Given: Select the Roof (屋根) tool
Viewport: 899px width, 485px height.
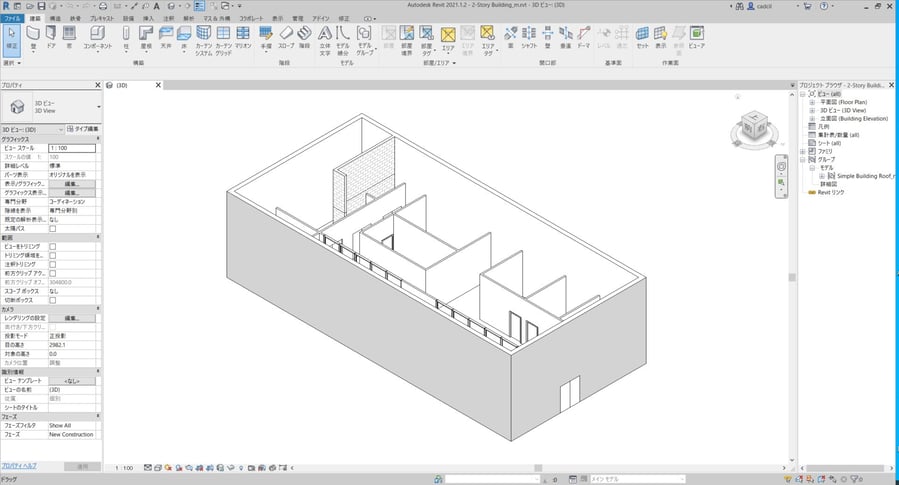Looking at the screenshot, I should [146, 38].
